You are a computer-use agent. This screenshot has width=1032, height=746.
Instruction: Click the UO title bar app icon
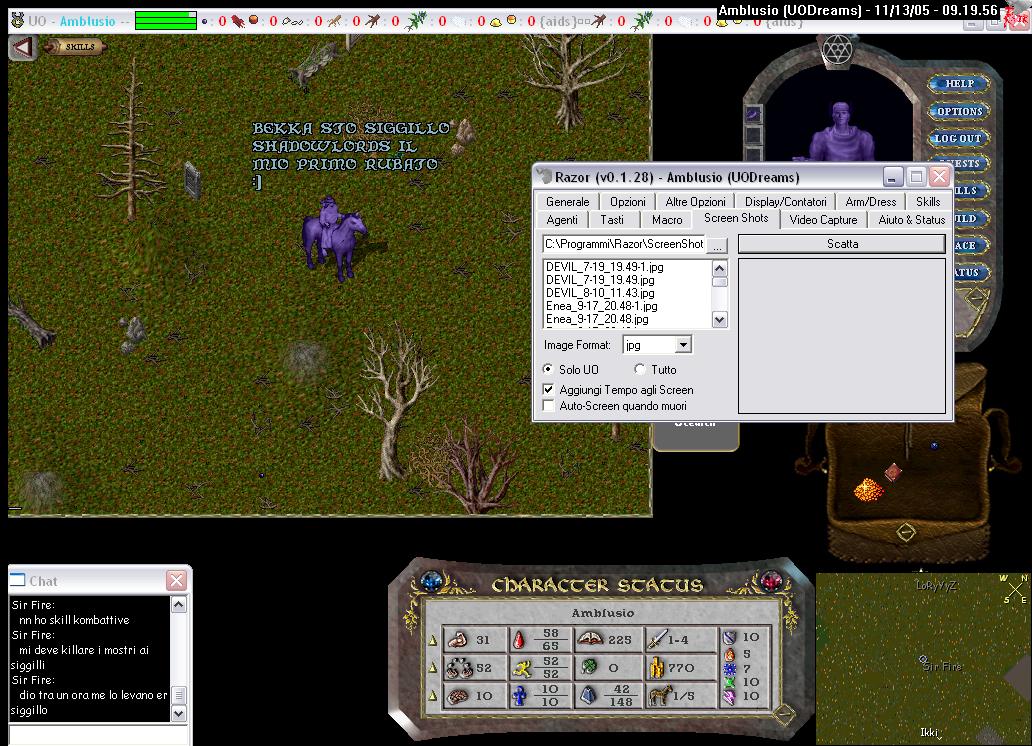[18, 20]
